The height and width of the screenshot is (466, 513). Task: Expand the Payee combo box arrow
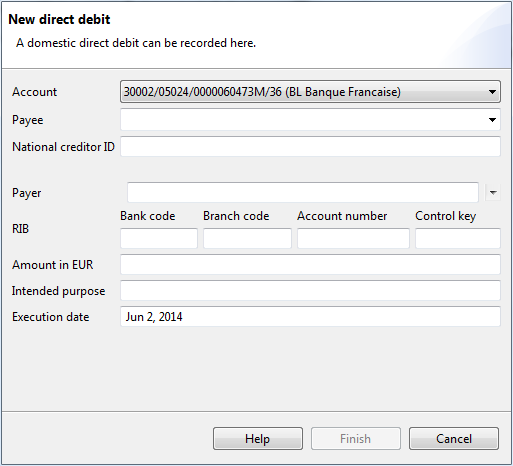tap(492, 120)
